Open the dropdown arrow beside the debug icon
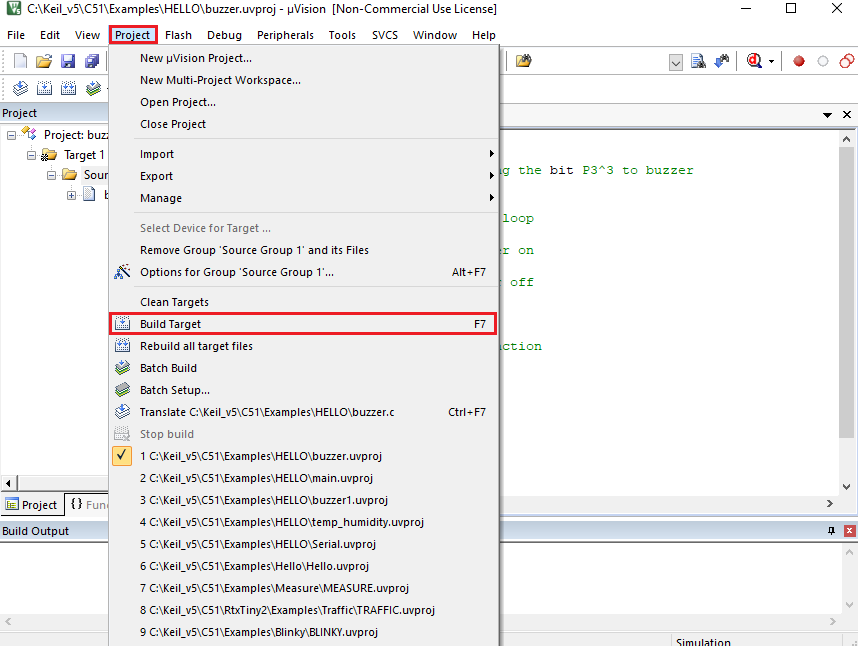Image resolution: width=858 pixels, height=646 pixels. [x=771, y=61]
